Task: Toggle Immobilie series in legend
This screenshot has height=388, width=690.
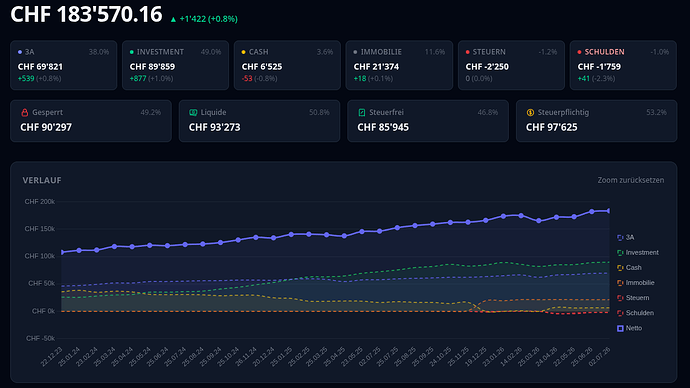Action: 636,283
